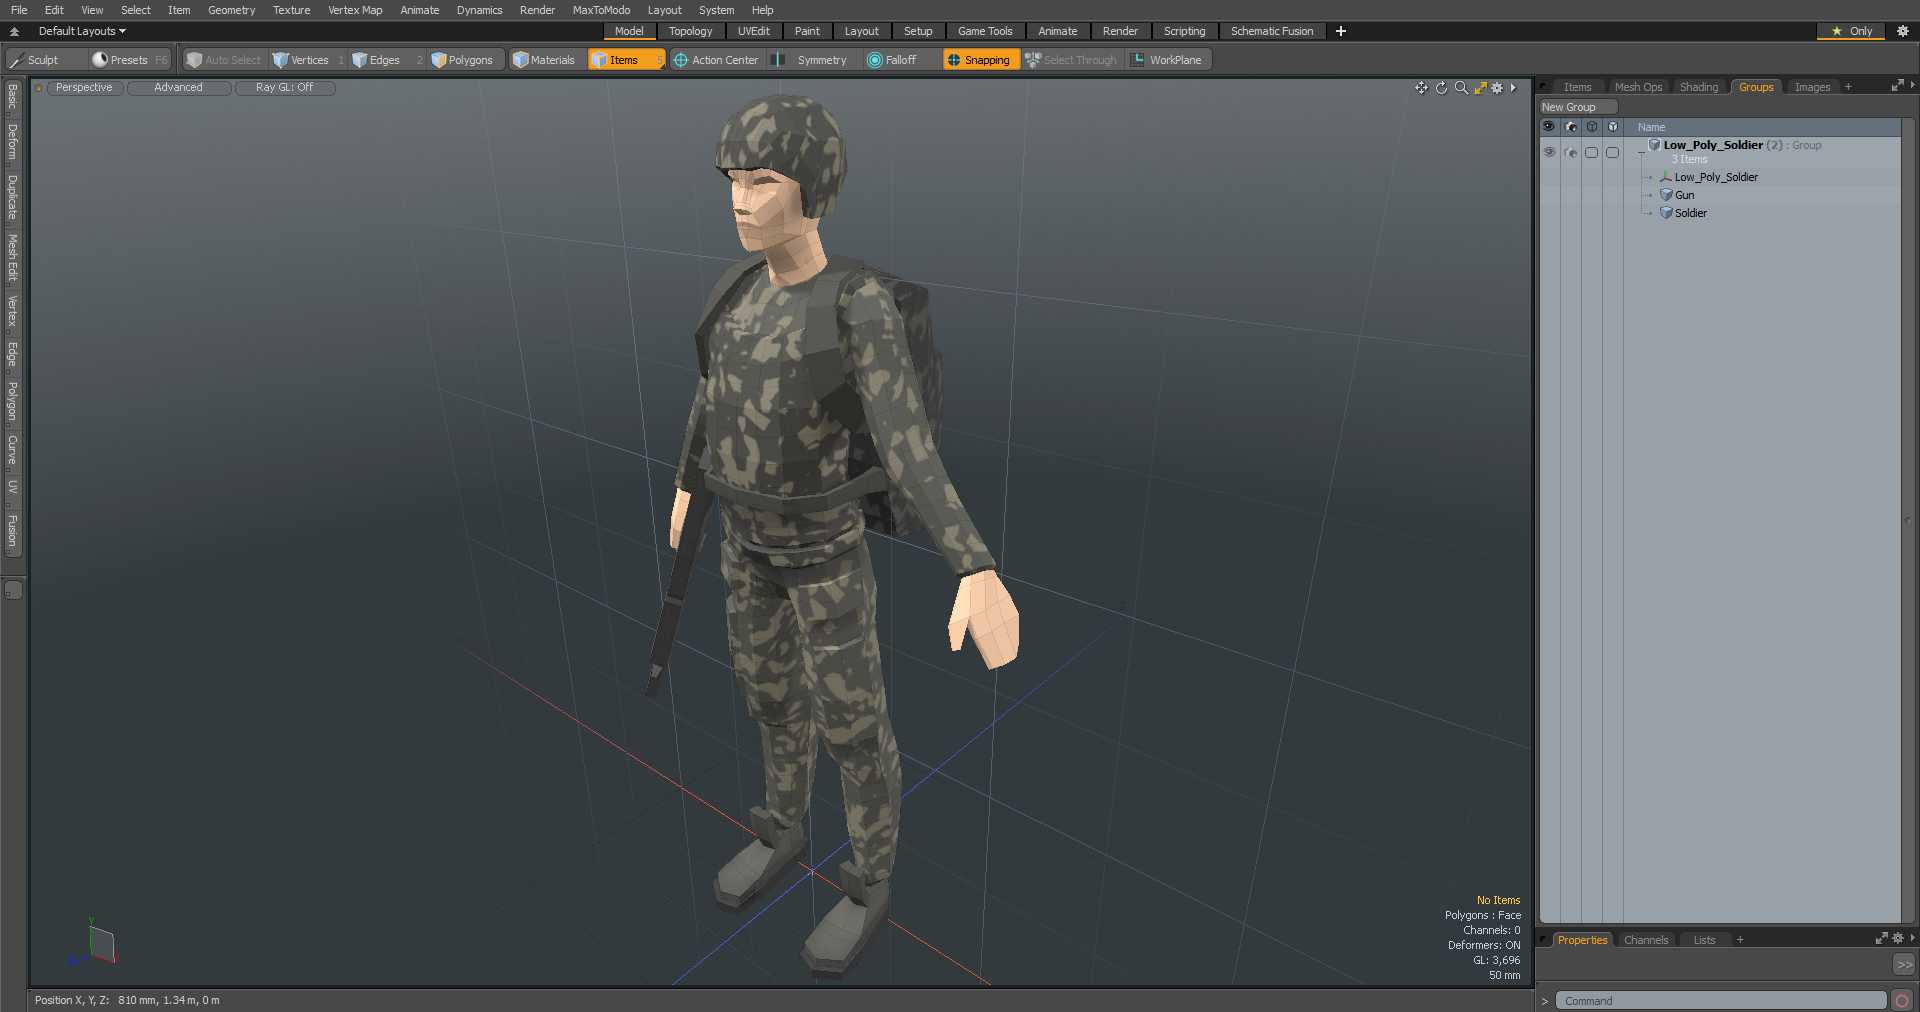The width and height of the screenshot is (1920, 1012).
Task: Click the axis gizmo in viewport corner
Action: (93, 943)
